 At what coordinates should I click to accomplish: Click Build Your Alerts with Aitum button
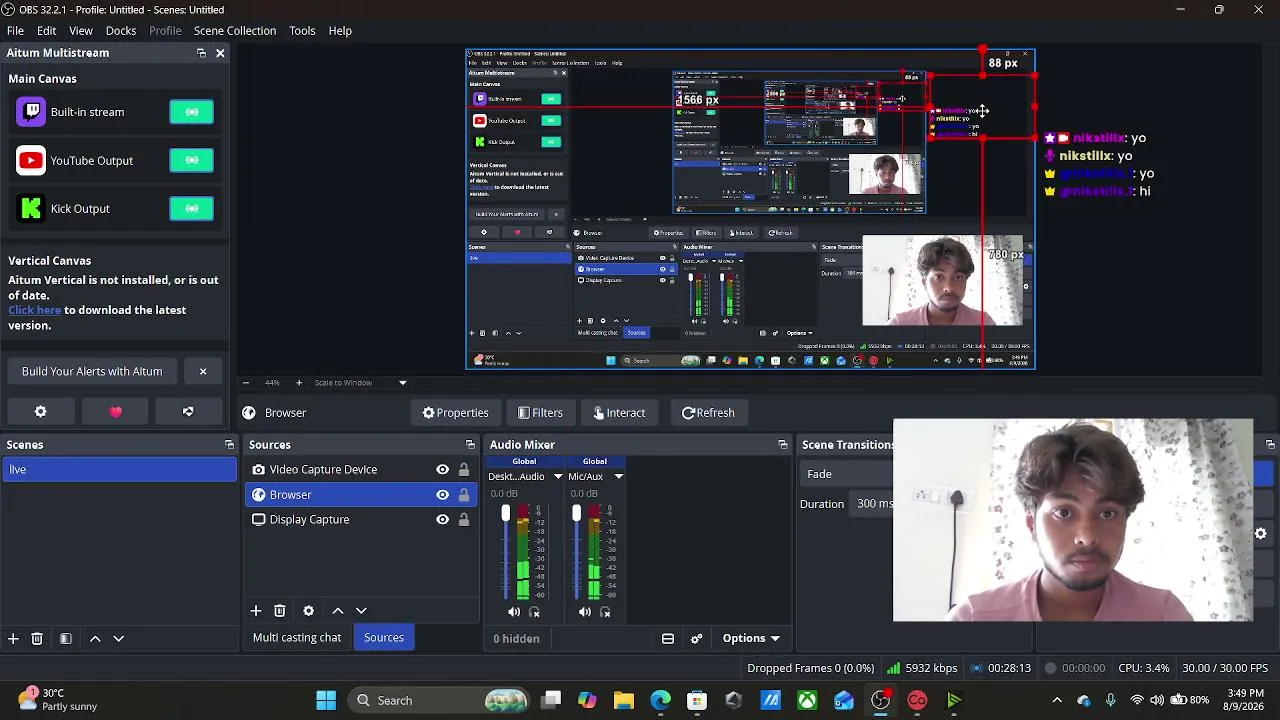pyautogui.click(x=92, y=371)
